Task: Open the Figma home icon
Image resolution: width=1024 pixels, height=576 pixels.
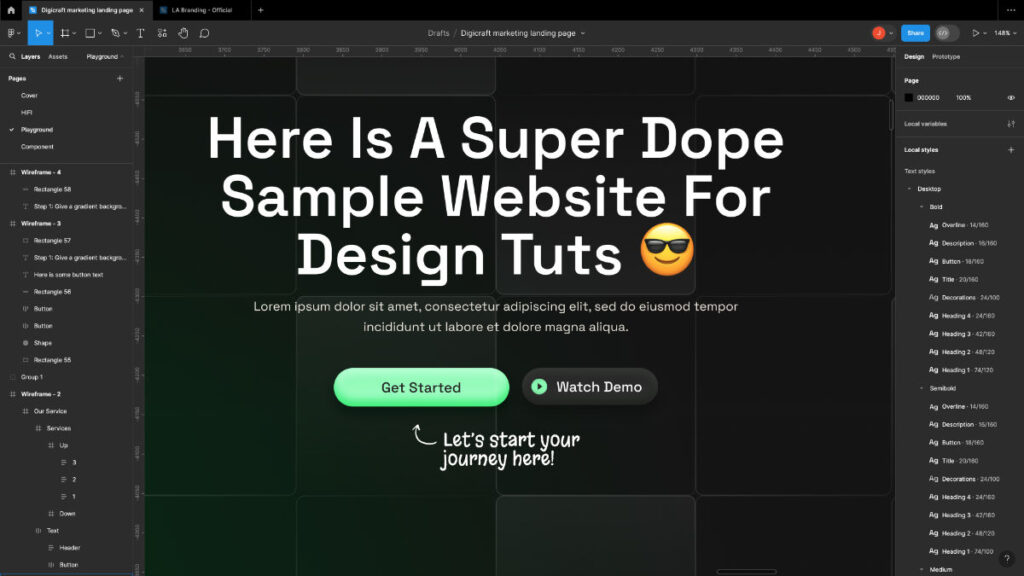Action: click(11, 10)
